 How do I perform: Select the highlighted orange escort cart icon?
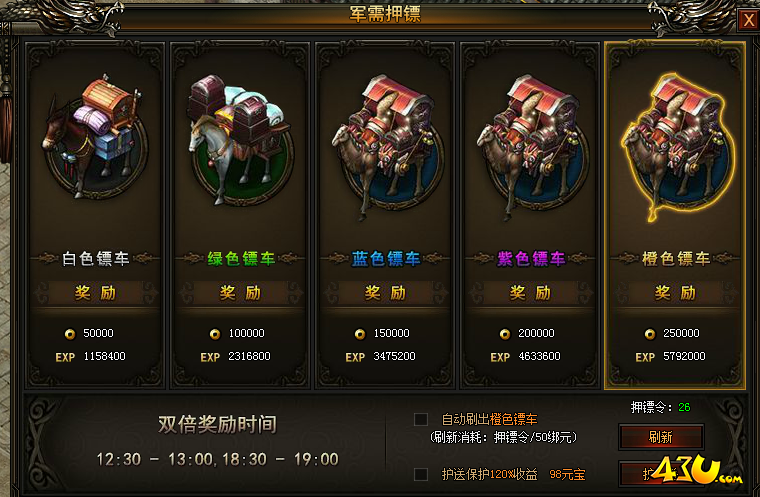pyautogui.click(x=677, y=145)
